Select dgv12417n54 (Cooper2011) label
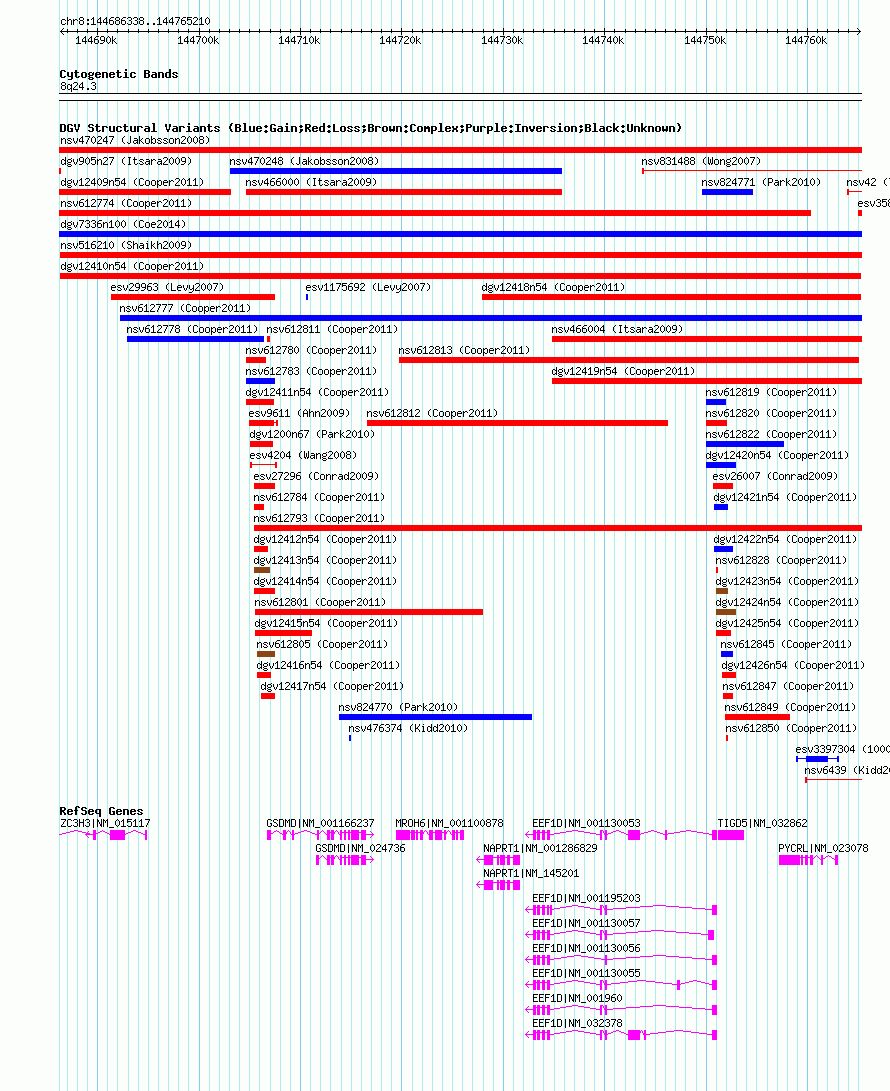The image size is (890, 1091). (x=332, y=685)
